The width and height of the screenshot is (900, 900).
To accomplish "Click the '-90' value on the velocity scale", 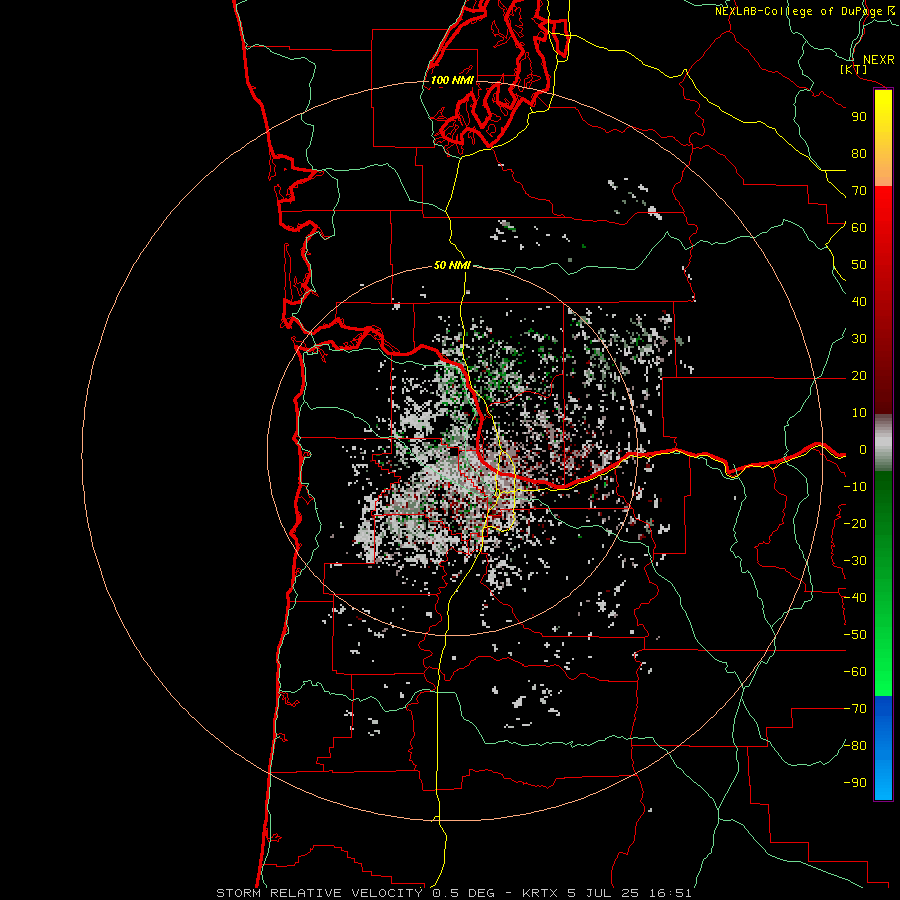I will pos(855,783).
